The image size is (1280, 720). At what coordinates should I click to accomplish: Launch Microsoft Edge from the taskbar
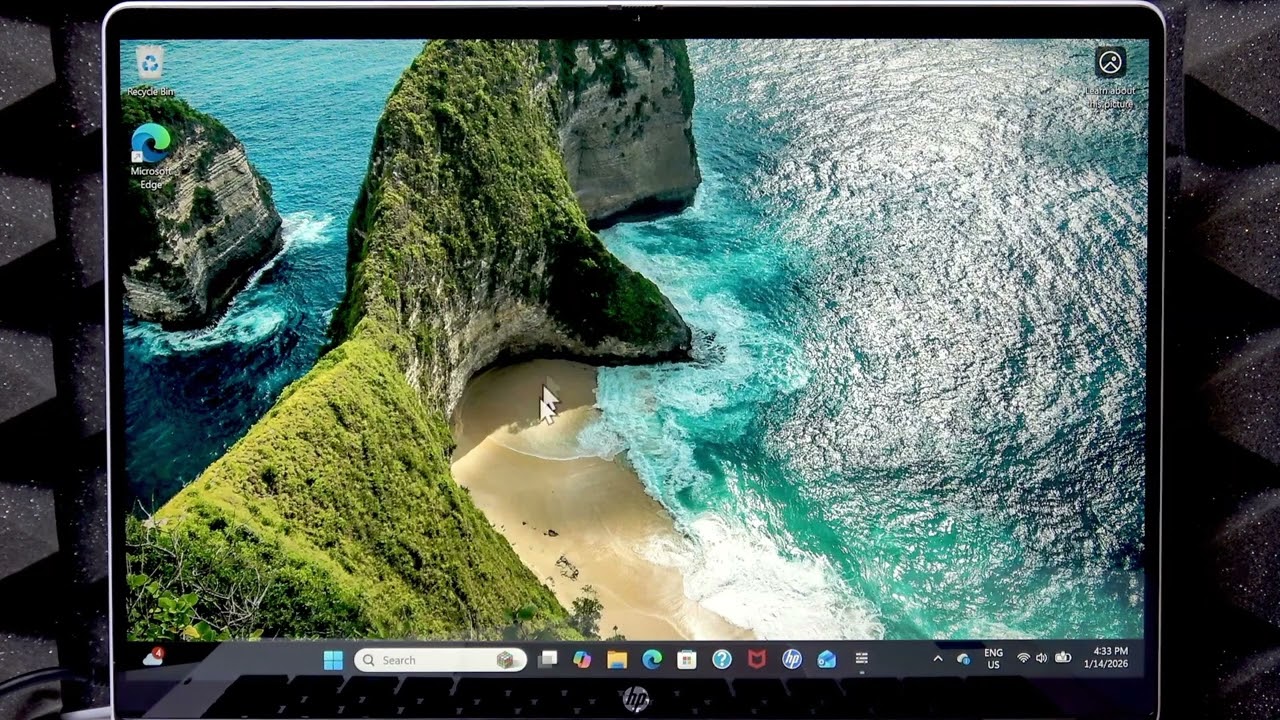tap(652, 659)
